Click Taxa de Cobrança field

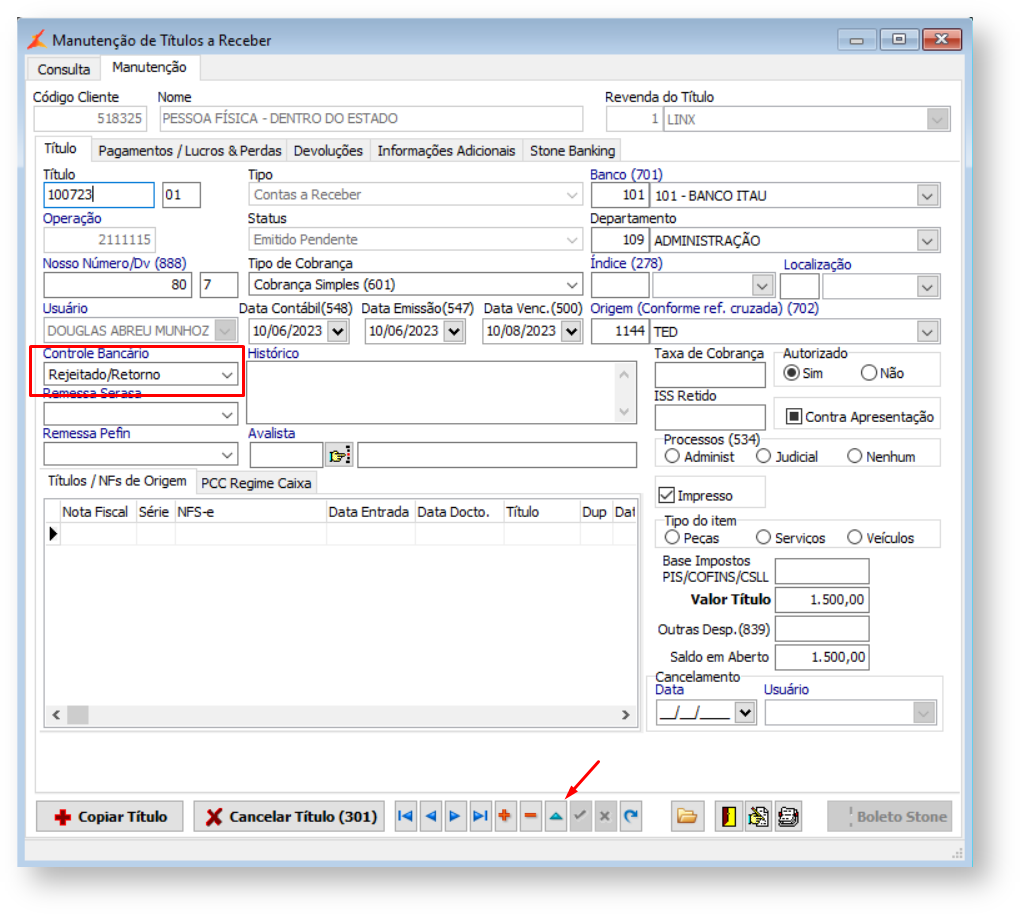710,375
